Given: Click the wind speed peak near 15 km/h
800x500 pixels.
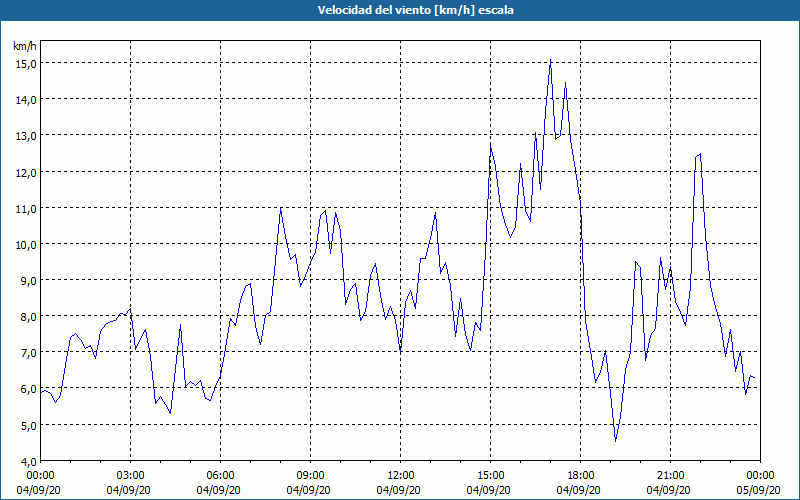Looking at the screenshot, I should coord(551,60).
